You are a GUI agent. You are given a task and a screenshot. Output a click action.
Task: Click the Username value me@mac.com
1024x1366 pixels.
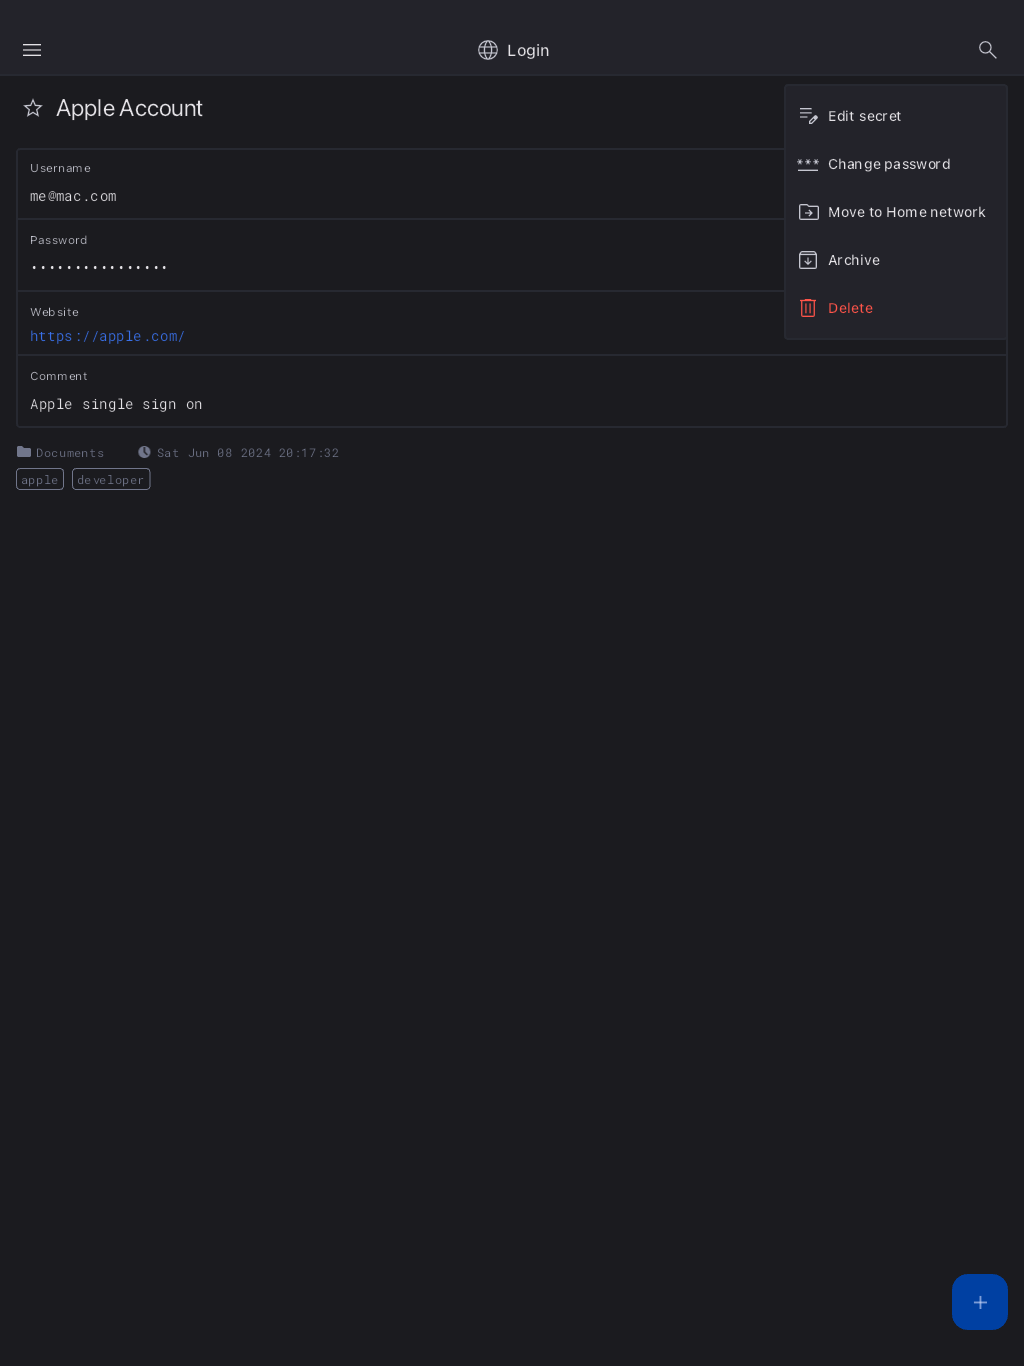coord(73,196)
